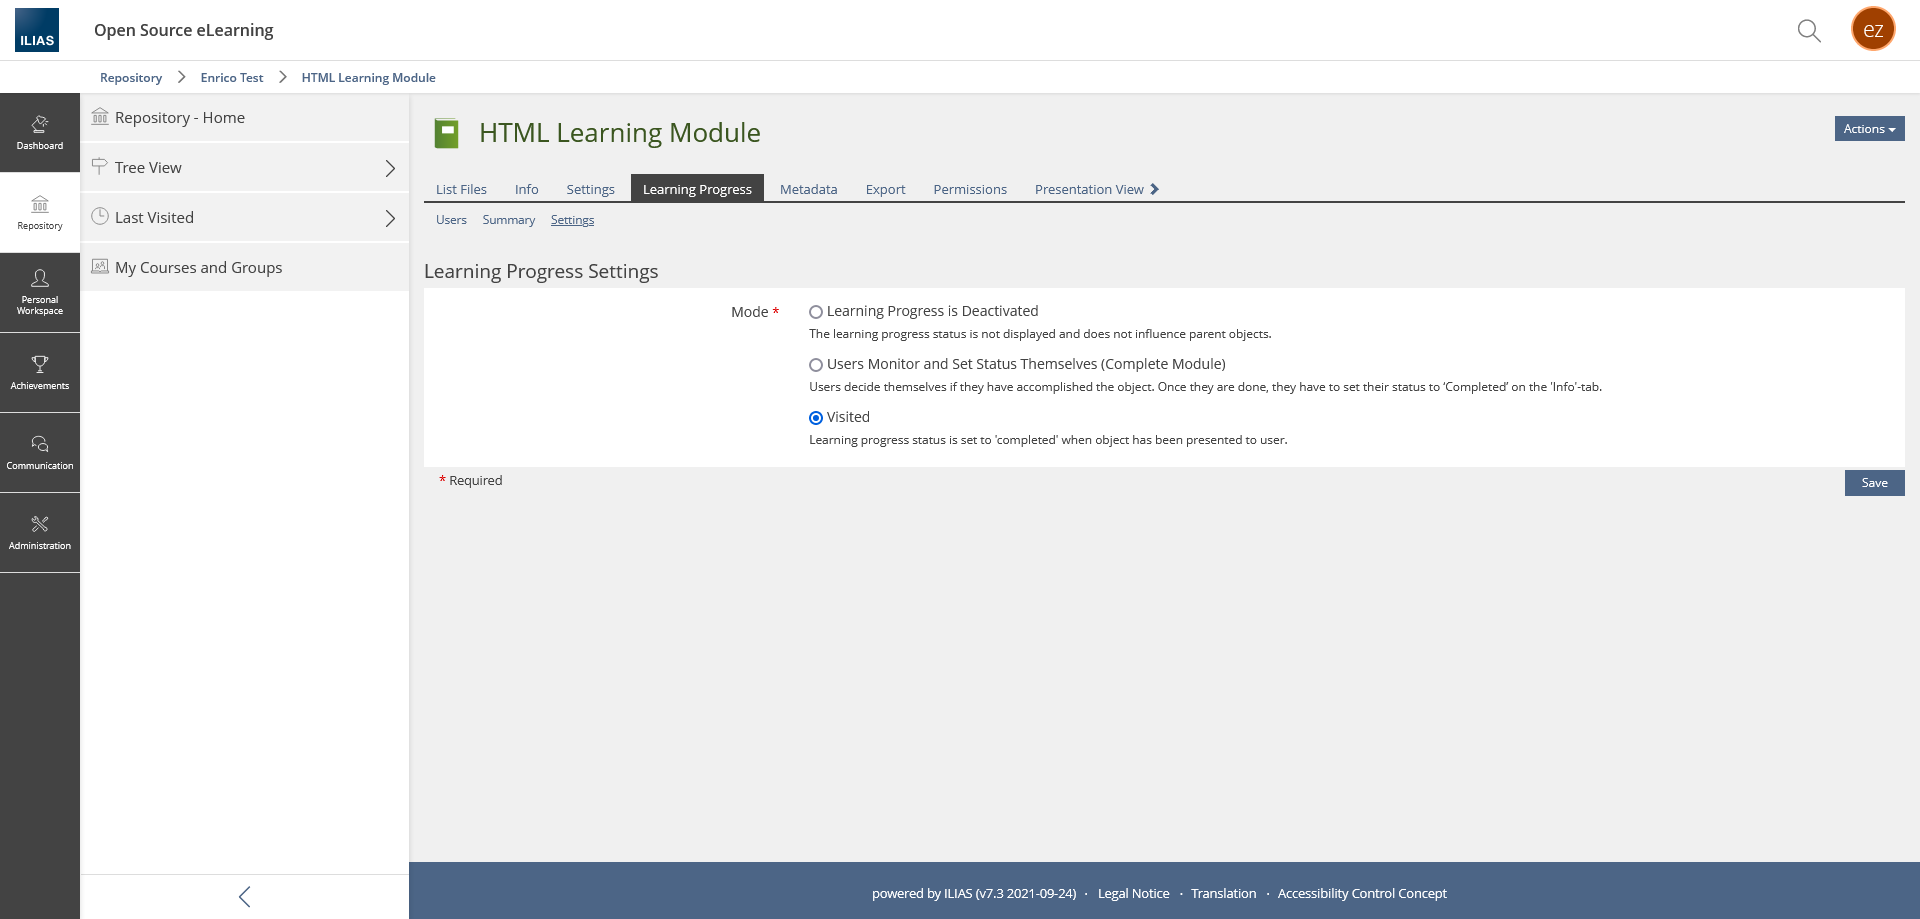Click the Open Source eLearning header text
The image size is (1920, 919).
coord(183,30)
